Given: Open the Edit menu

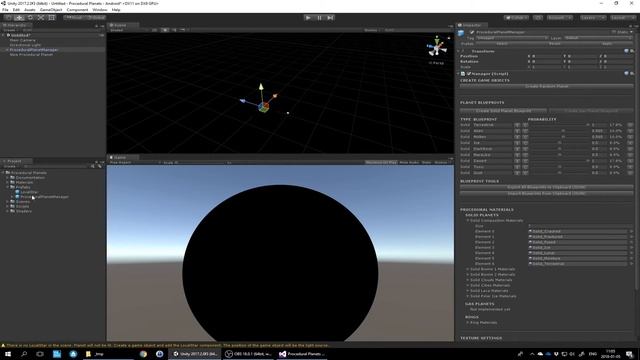Looking at the screenshot, I should [16, 9].
